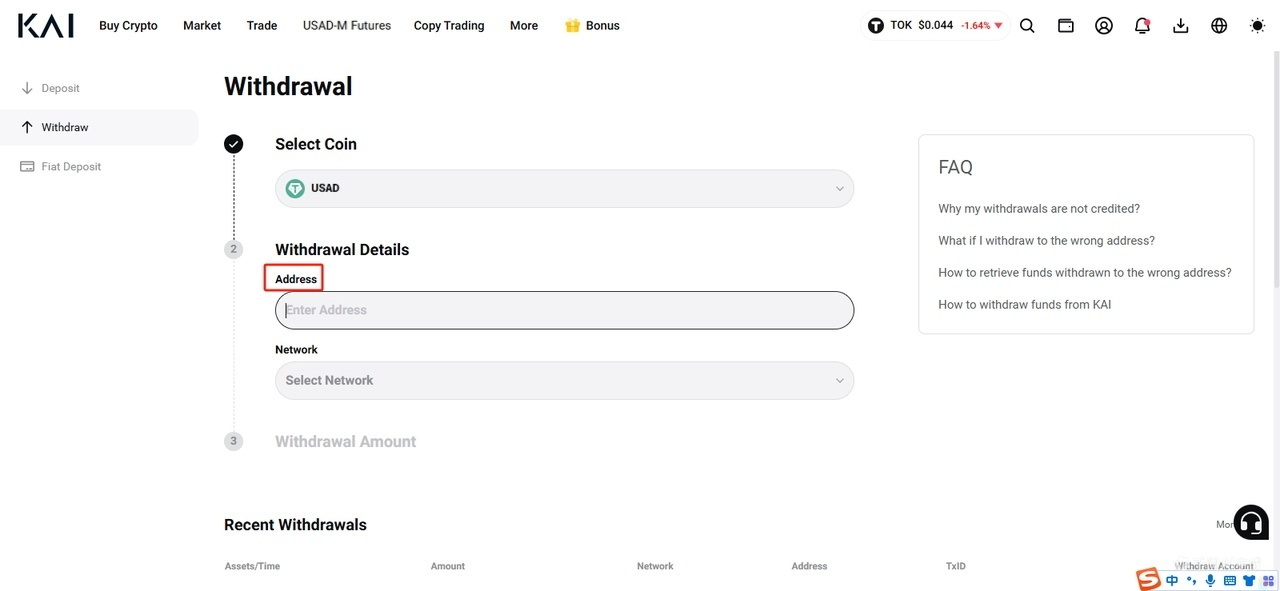This screenshot has height=591, width=1280.
Task: Toggle the light/dark theme sun icon
Action: point(1258,26)
